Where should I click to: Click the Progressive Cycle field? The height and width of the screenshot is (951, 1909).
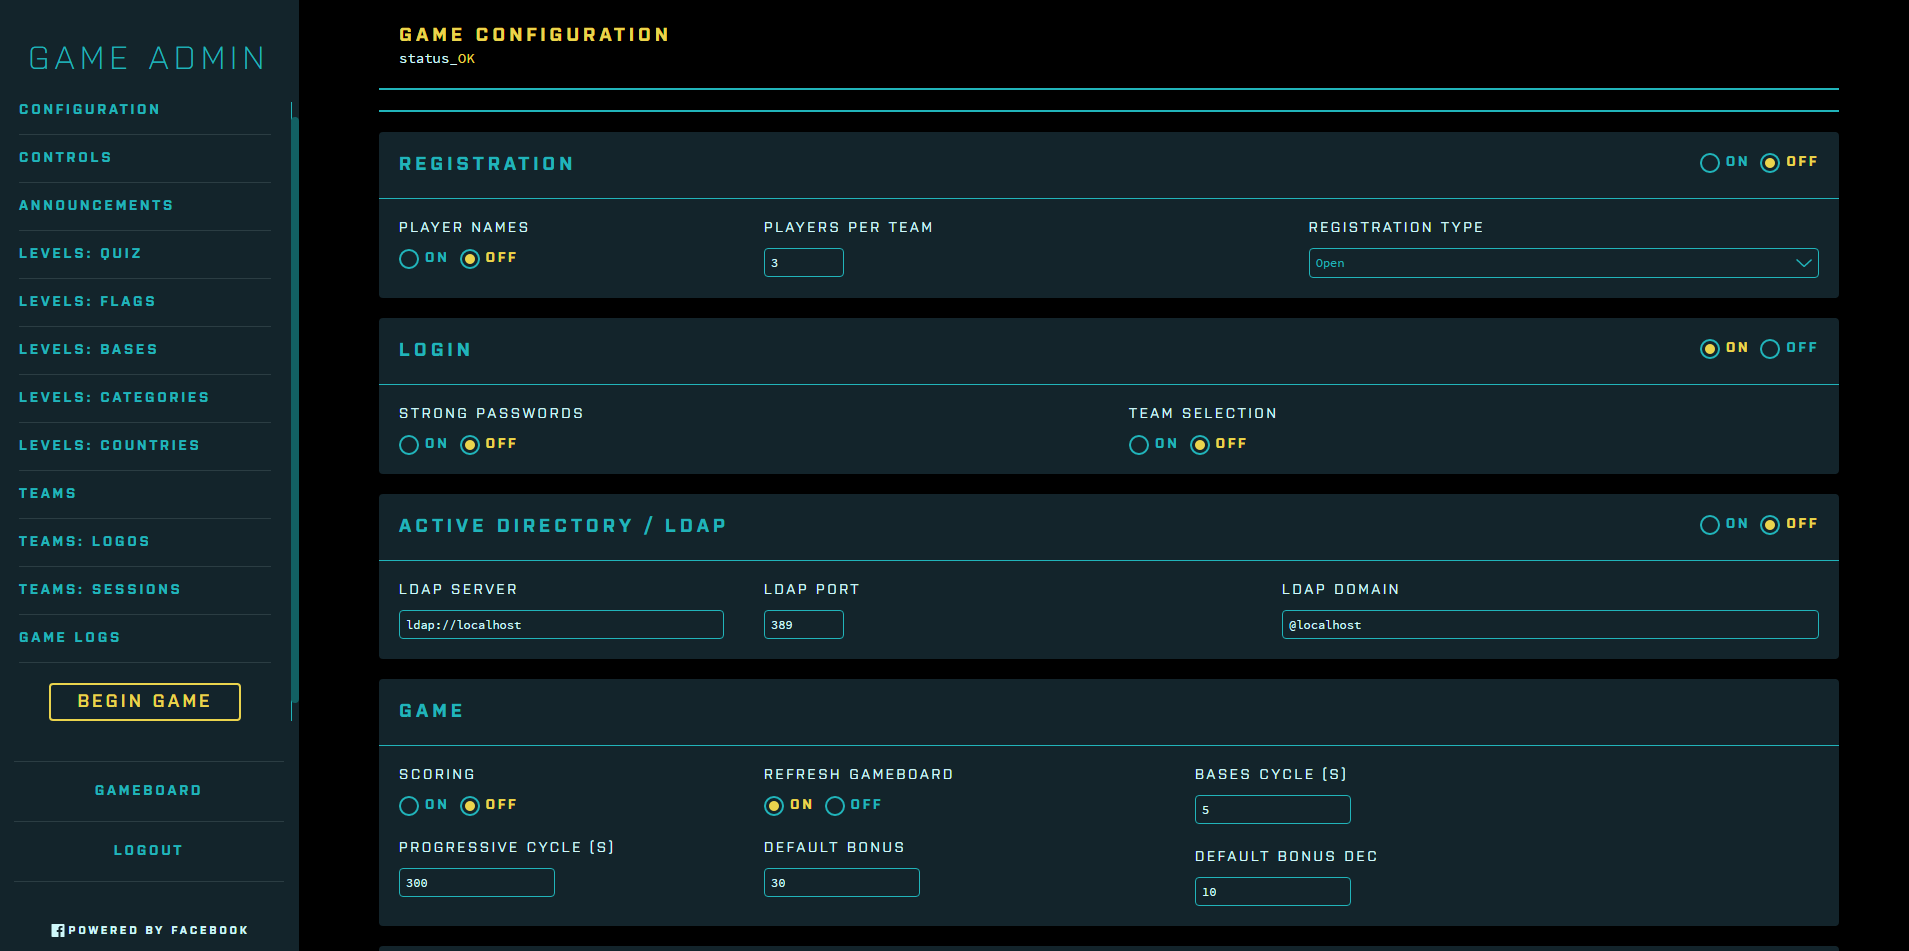(477, 883)
